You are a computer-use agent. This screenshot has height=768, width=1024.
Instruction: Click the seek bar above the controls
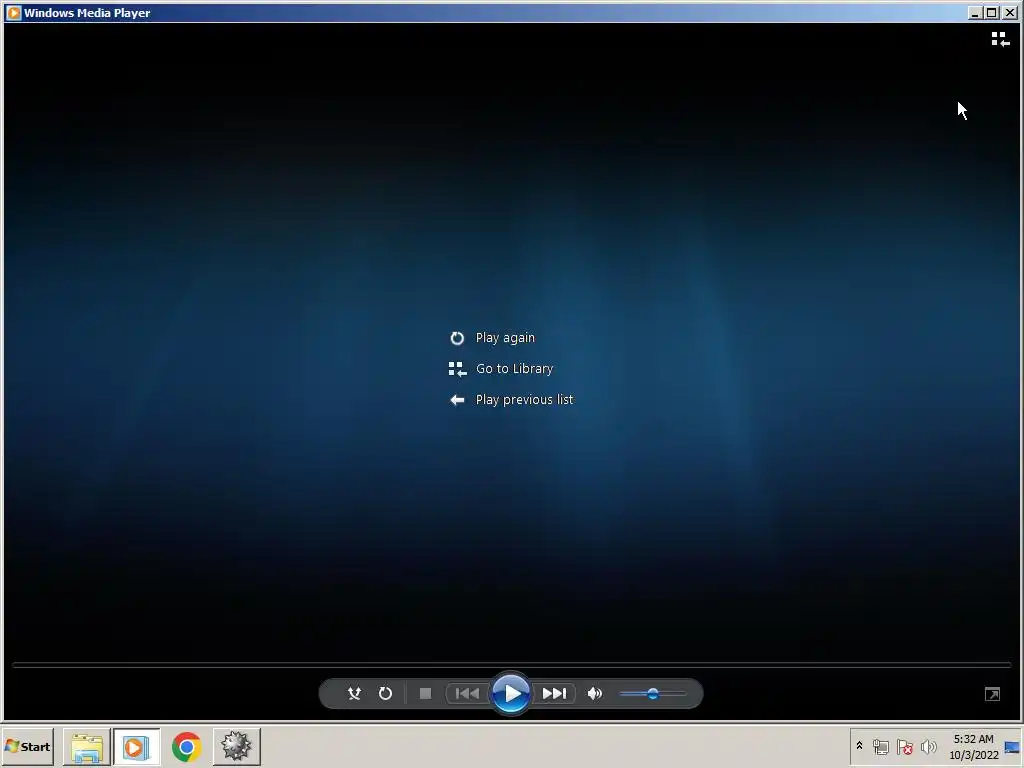[511, 665]
